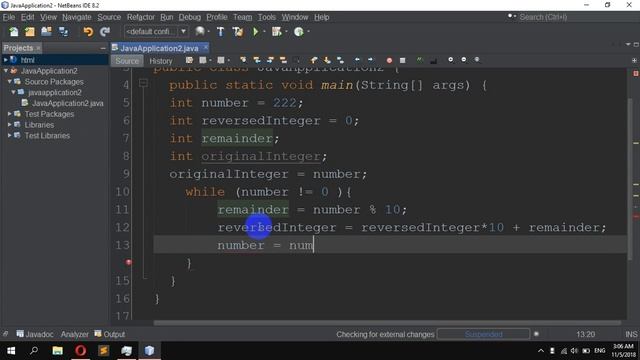This screenshot has height=360, width=640.
Task: Minimize the Projects panel
Action: 103,48
